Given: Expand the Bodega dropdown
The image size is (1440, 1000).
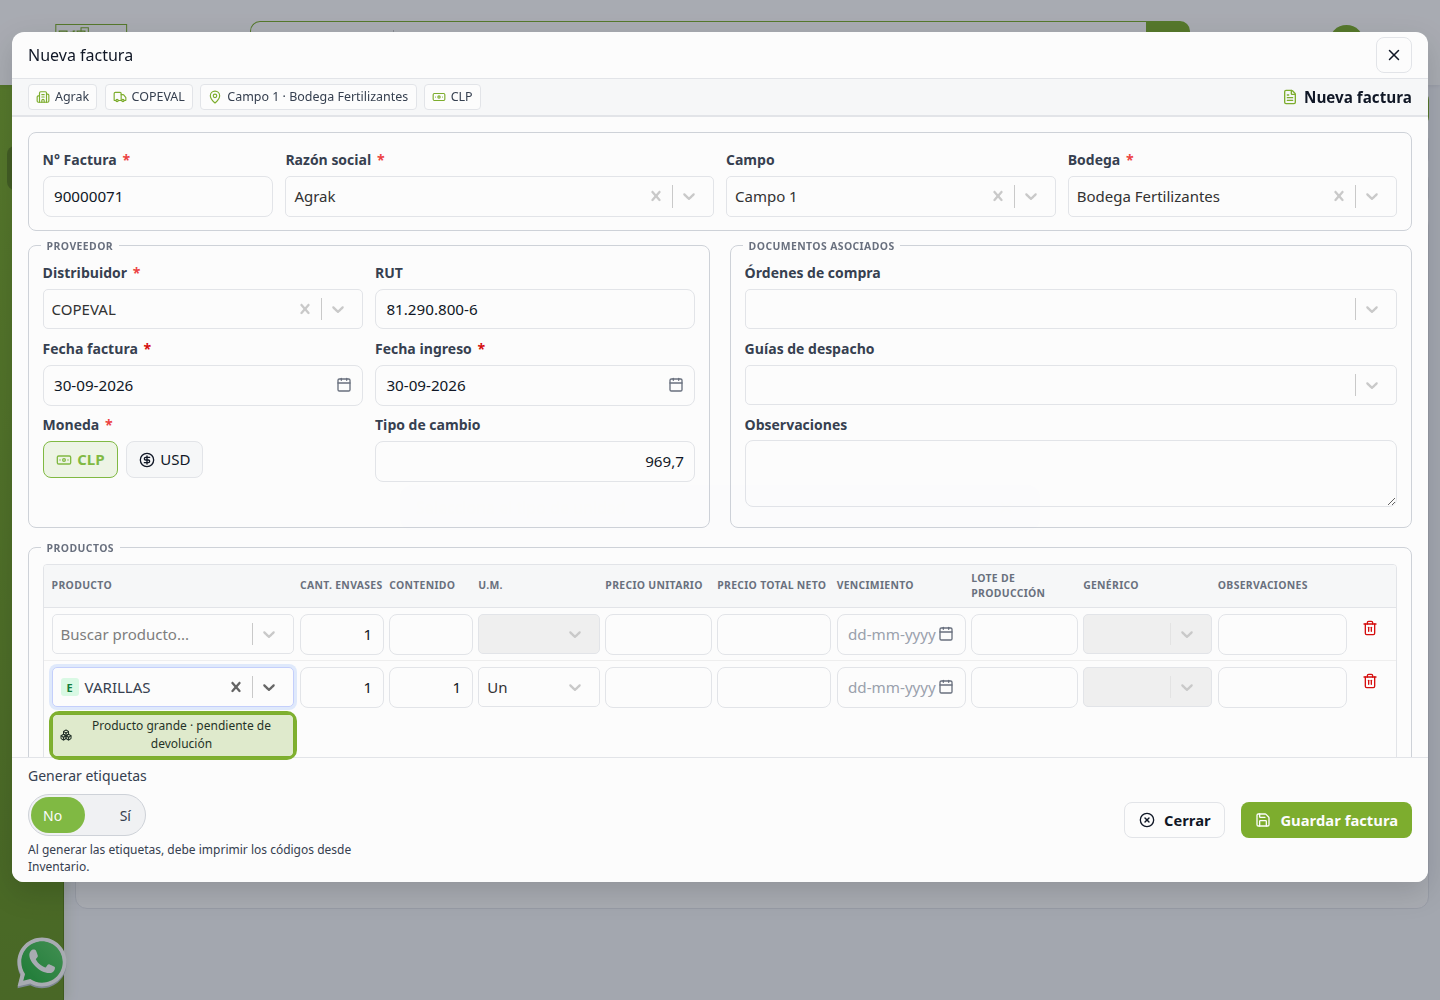Looking at the screenshot, I should coord(1373,196).
